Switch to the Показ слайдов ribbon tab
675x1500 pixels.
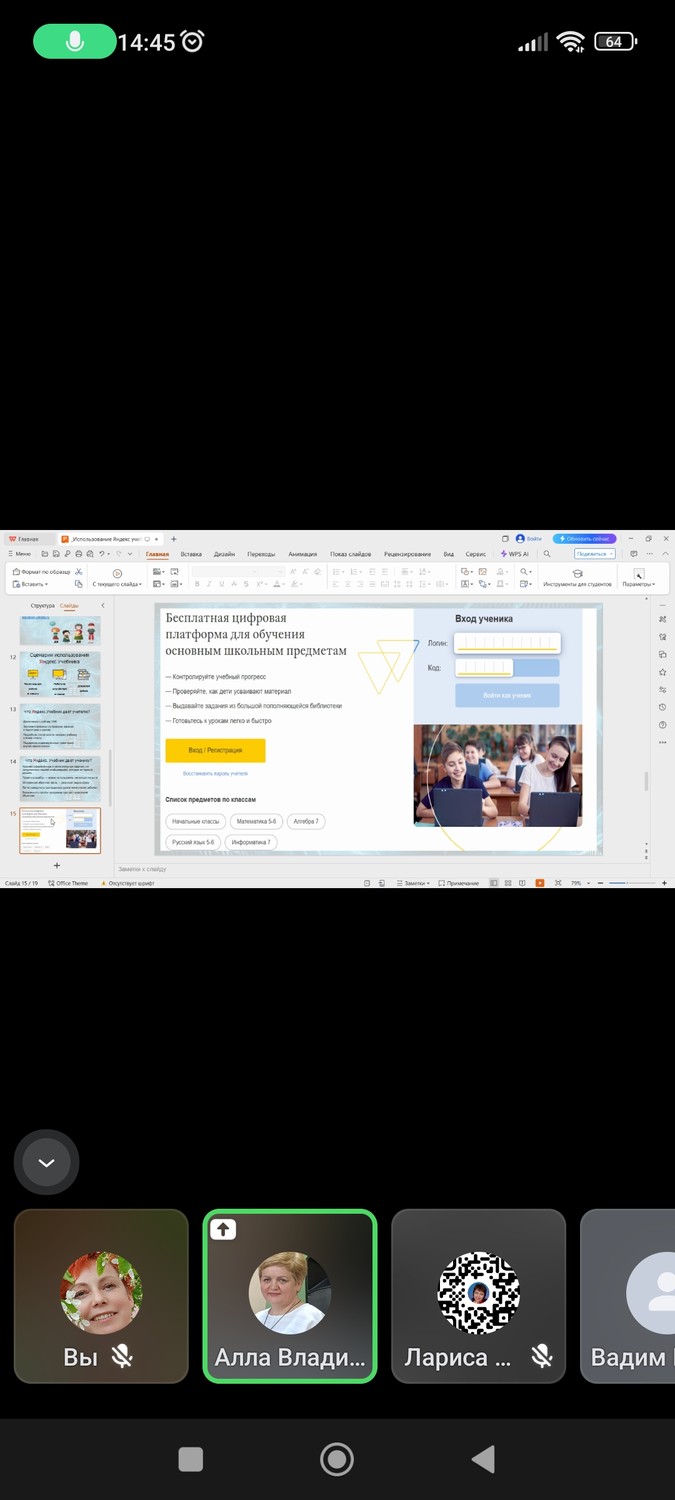point(351,554)
